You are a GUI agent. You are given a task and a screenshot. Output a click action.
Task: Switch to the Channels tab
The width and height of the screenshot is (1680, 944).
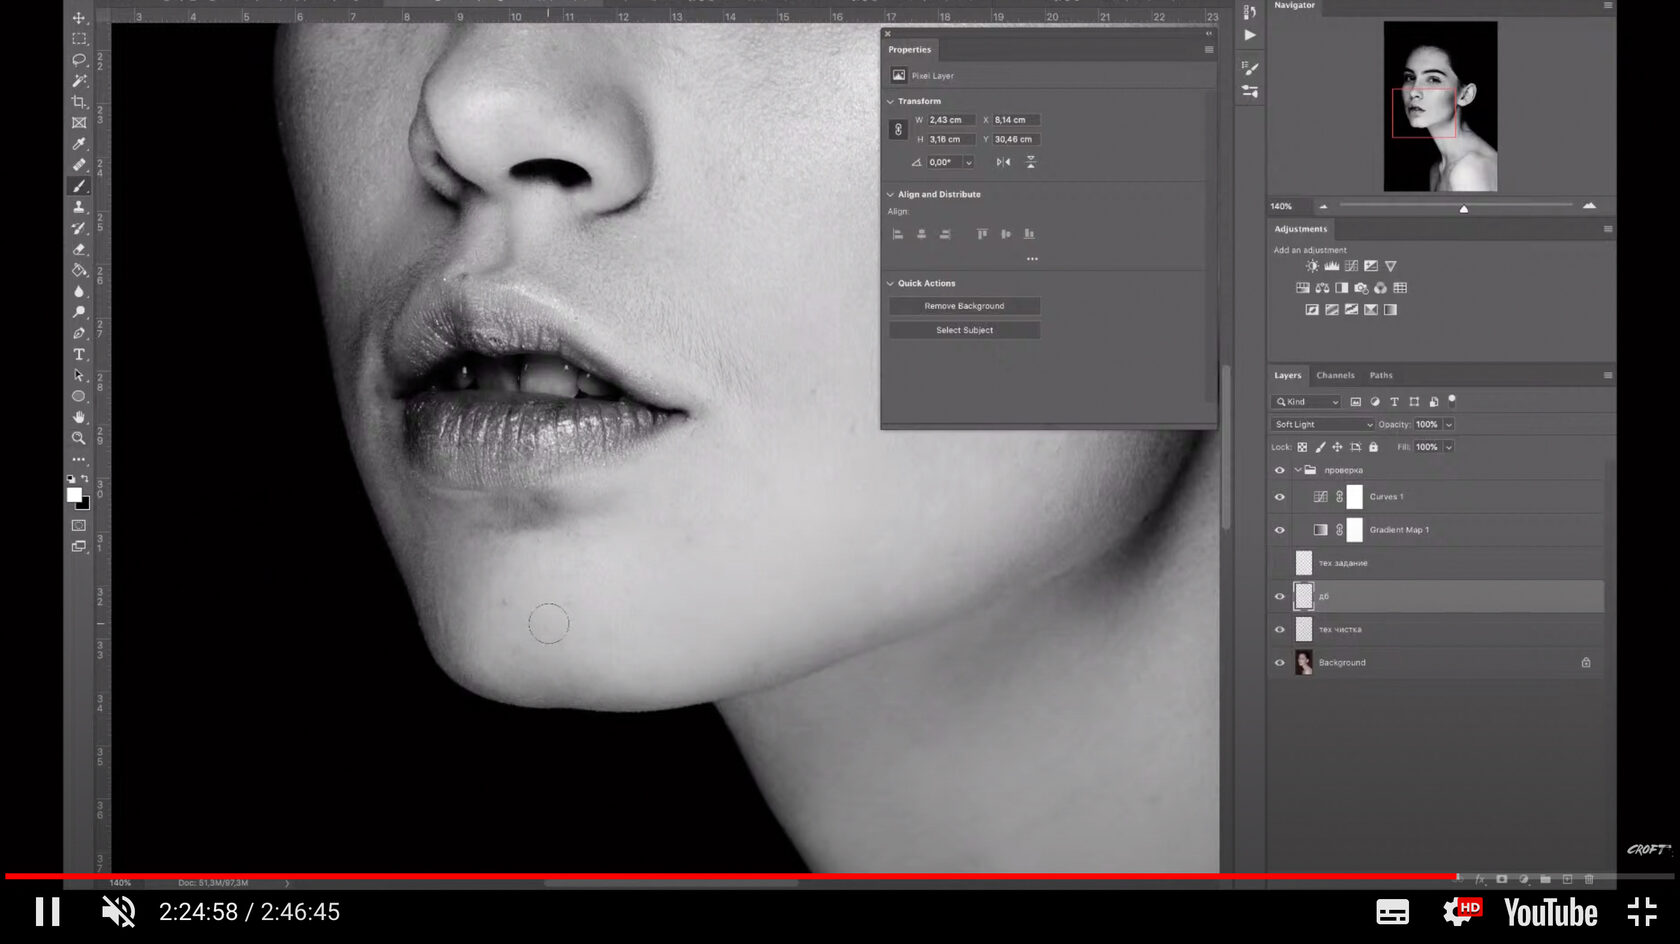tap(1335, 376)
